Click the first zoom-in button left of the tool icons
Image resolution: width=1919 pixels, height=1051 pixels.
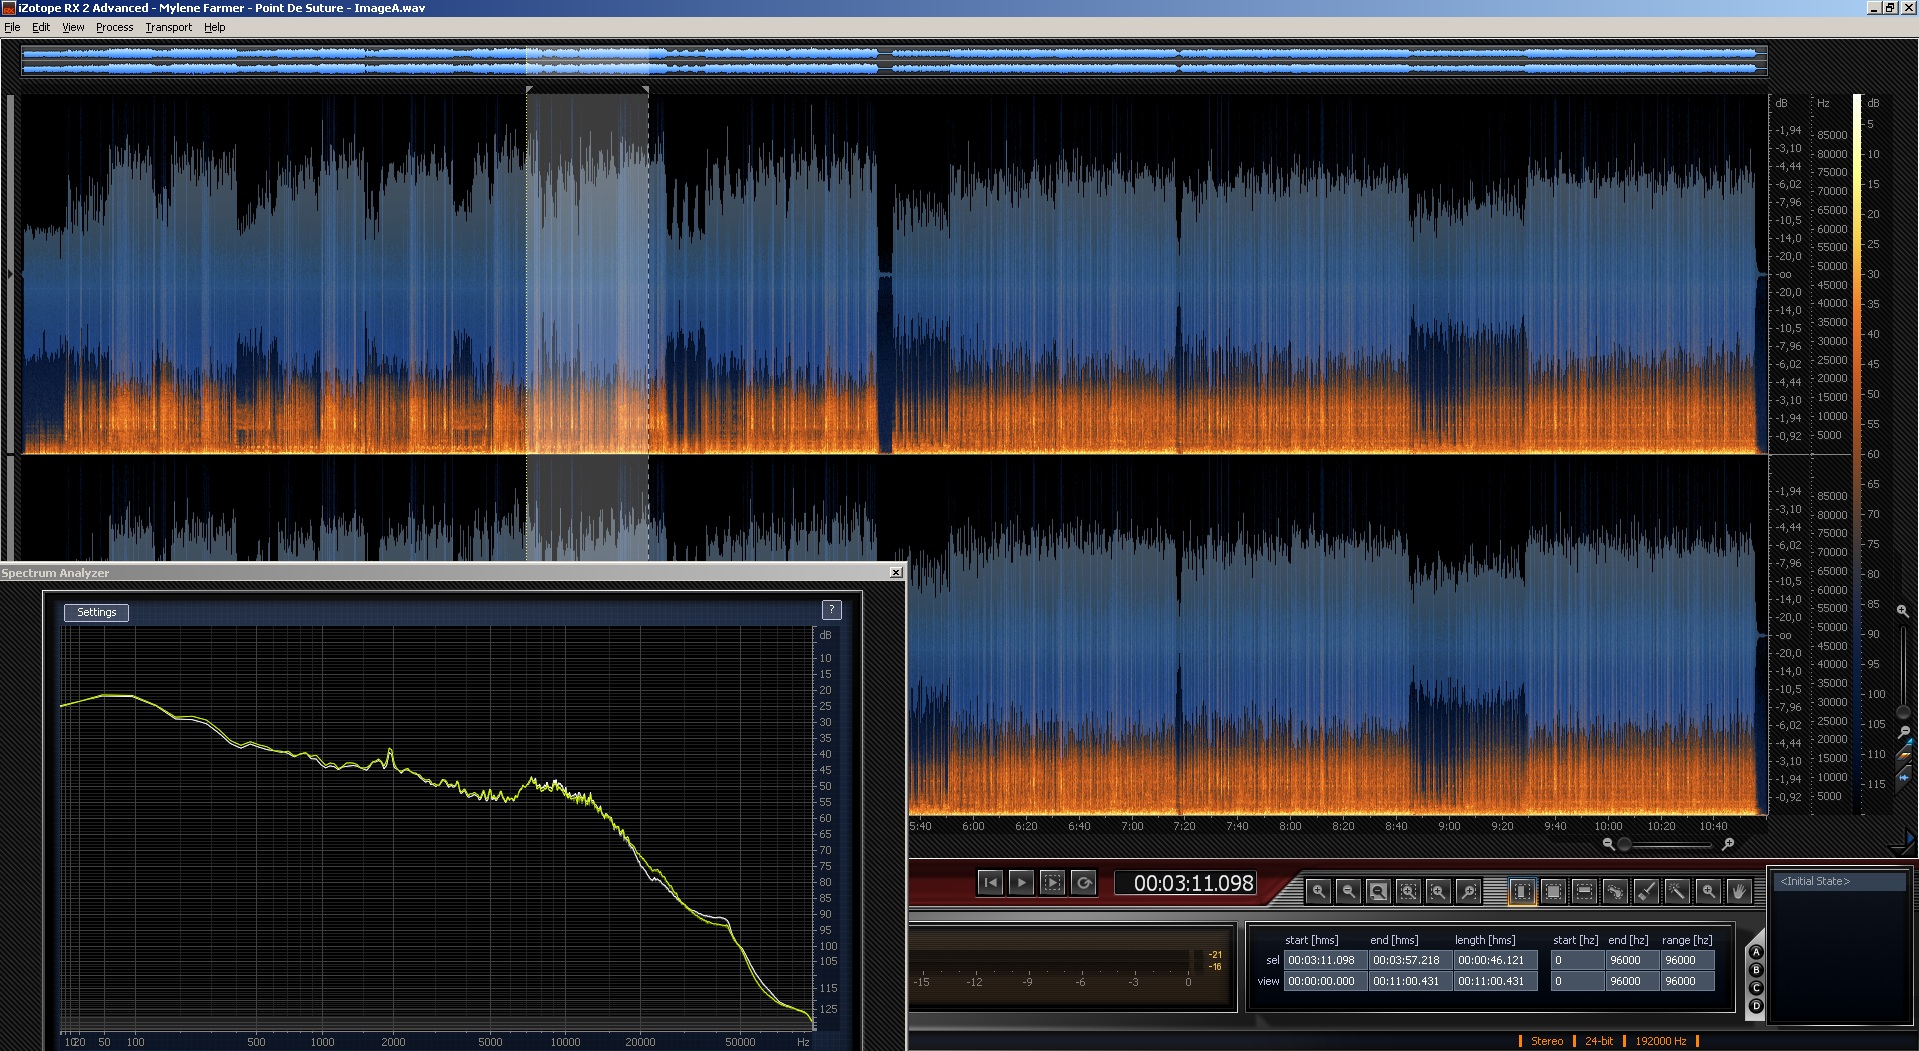click(x=1318, y=891)
